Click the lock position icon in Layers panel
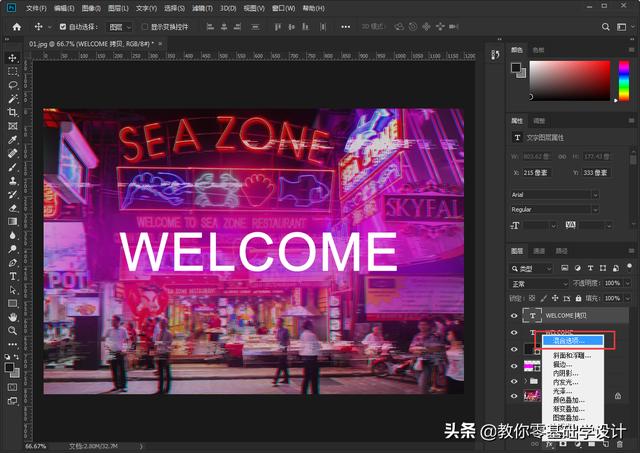Image resolution: width=640 pixels, height=453 pixels. click(x=555, y=298)
